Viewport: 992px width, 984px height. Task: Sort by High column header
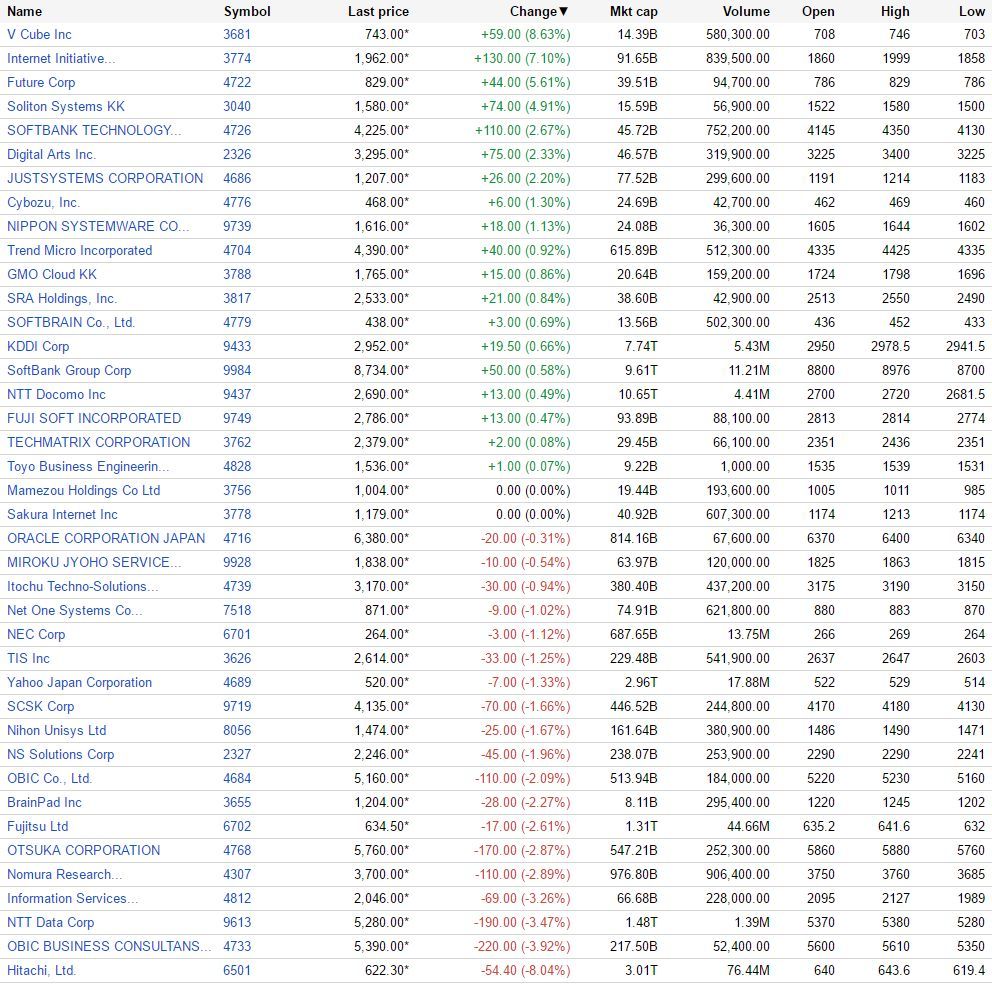coord(895,11)
